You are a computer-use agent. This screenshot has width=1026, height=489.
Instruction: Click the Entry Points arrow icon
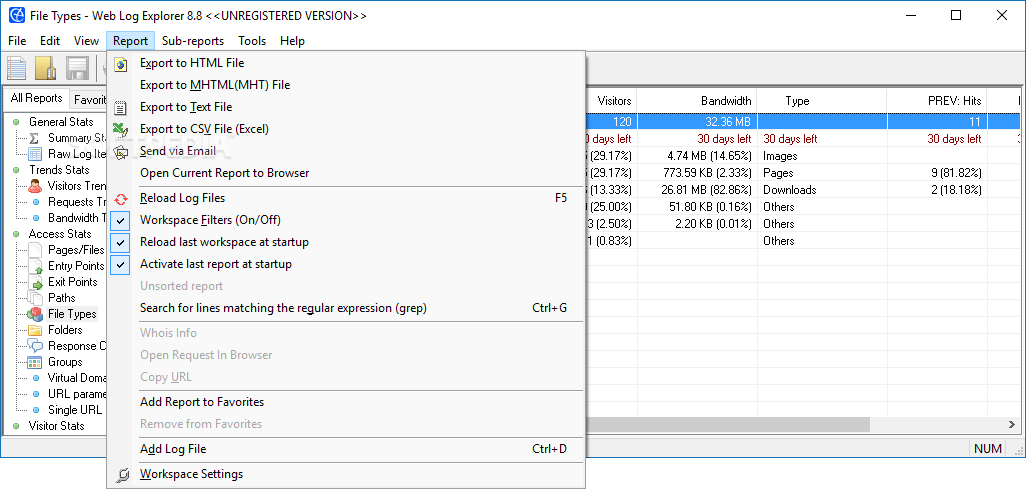point(36,266)
